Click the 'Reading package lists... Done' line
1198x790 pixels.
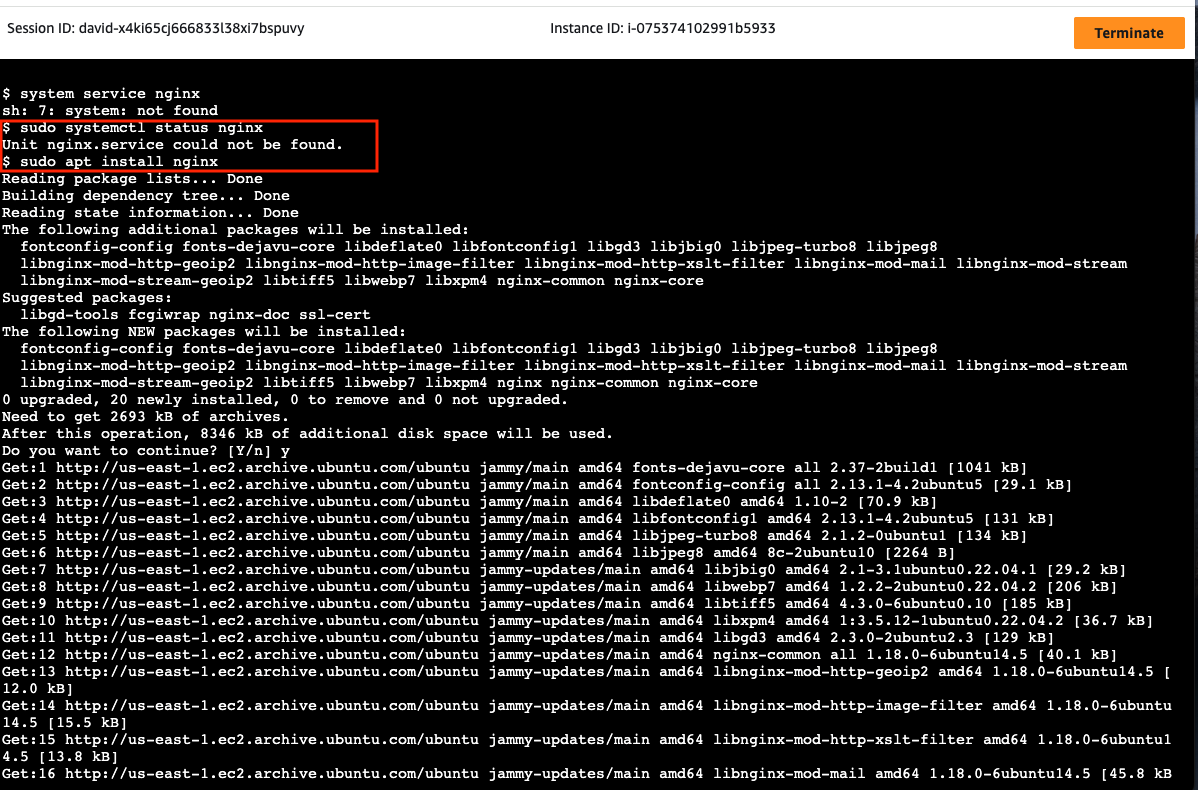point(132,179)
